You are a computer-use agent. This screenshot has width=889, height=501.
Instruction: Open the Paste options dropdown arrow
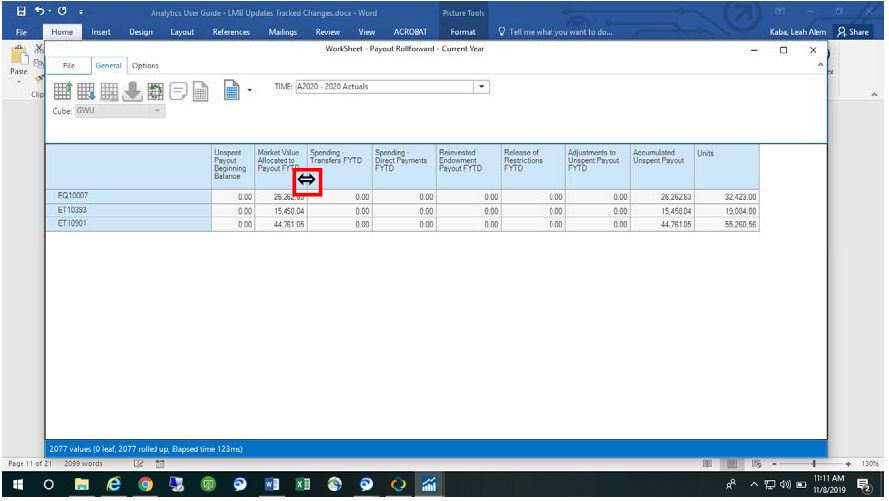19,82
